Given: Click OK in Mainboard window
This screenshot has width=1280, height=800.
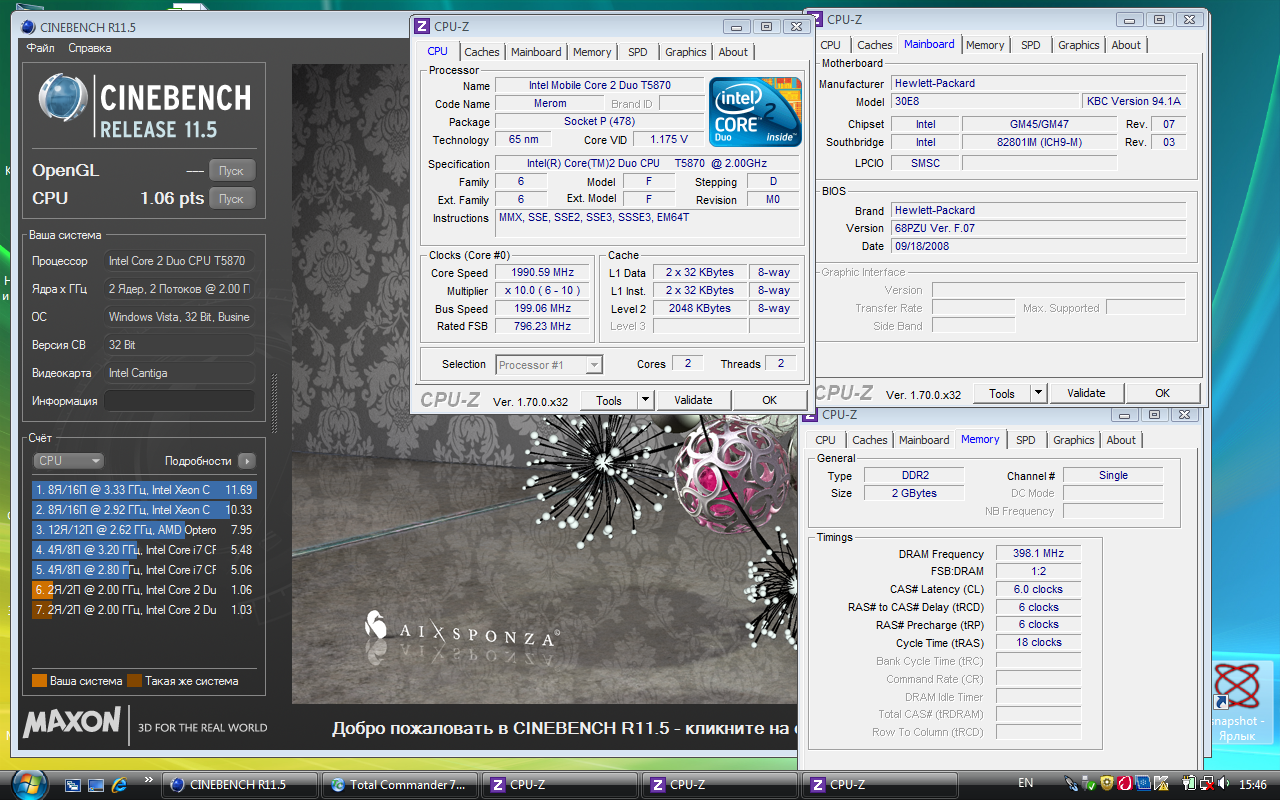Looking at the screenshot, I should click(1162, 393).
